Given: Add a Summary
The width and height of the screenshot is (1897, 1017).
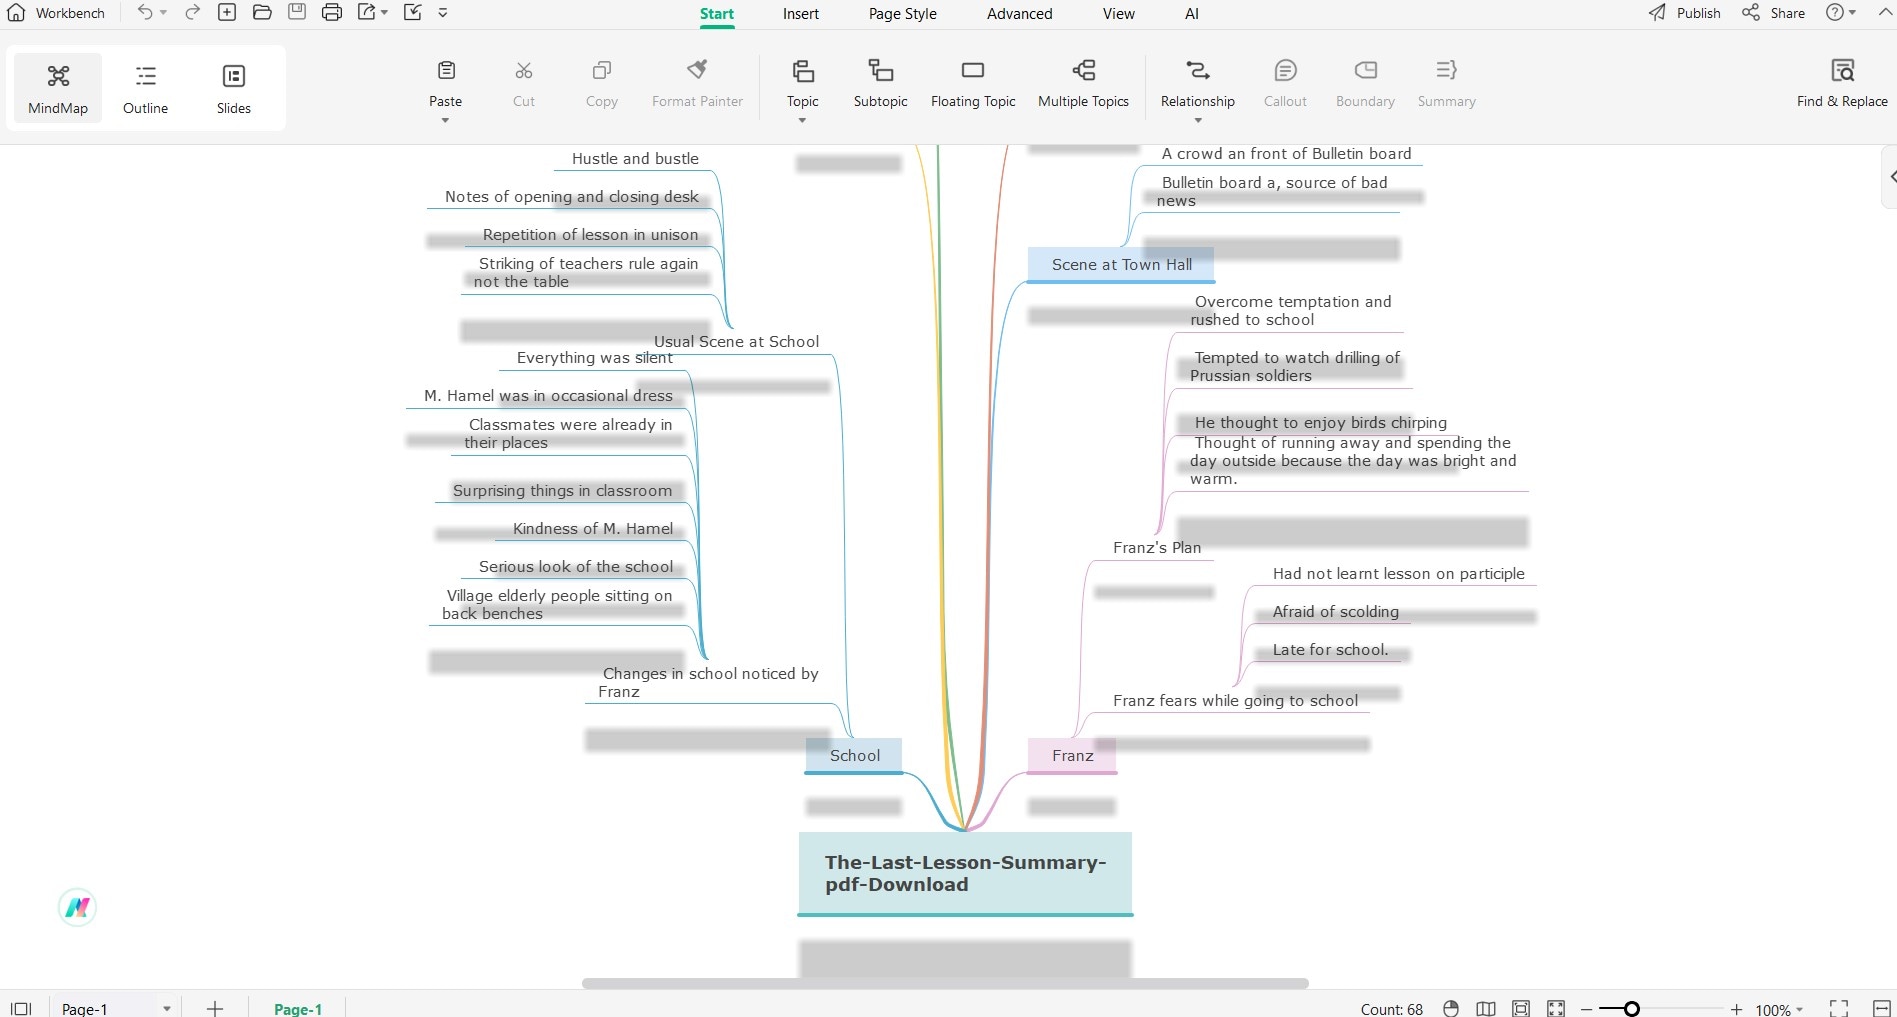Looking at the screenshot, I should tap(1447, 84).
